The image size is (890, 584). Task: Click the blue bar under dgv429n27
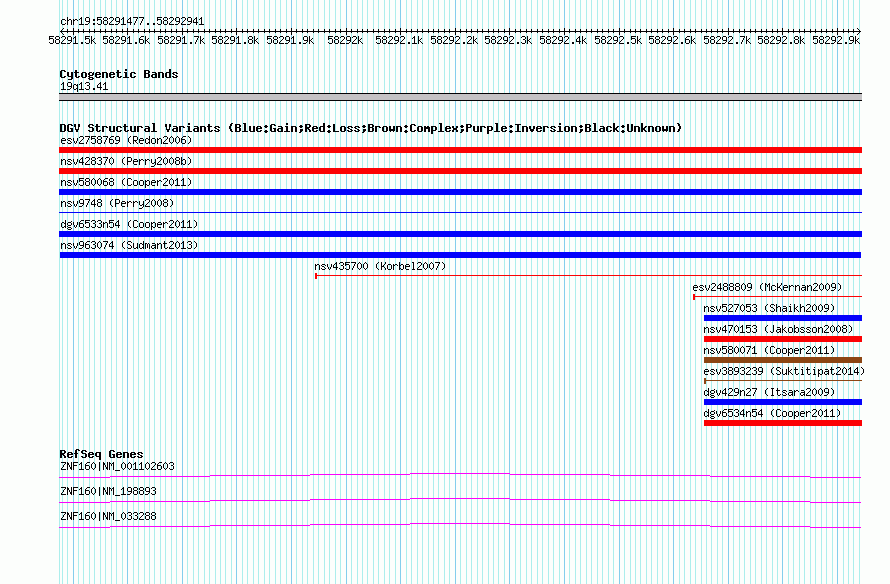783,402
